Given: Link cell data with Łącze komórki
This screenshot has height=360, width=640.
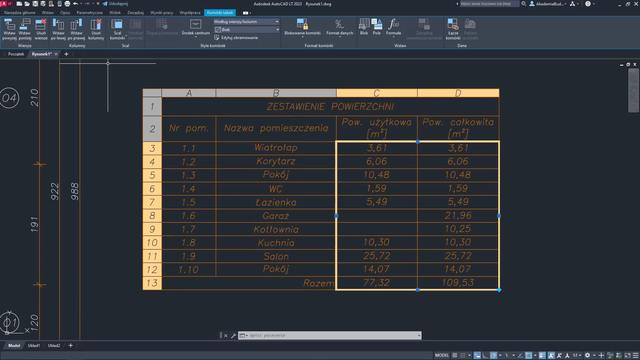Looking at the screenshot, I should tap(453, 29).
